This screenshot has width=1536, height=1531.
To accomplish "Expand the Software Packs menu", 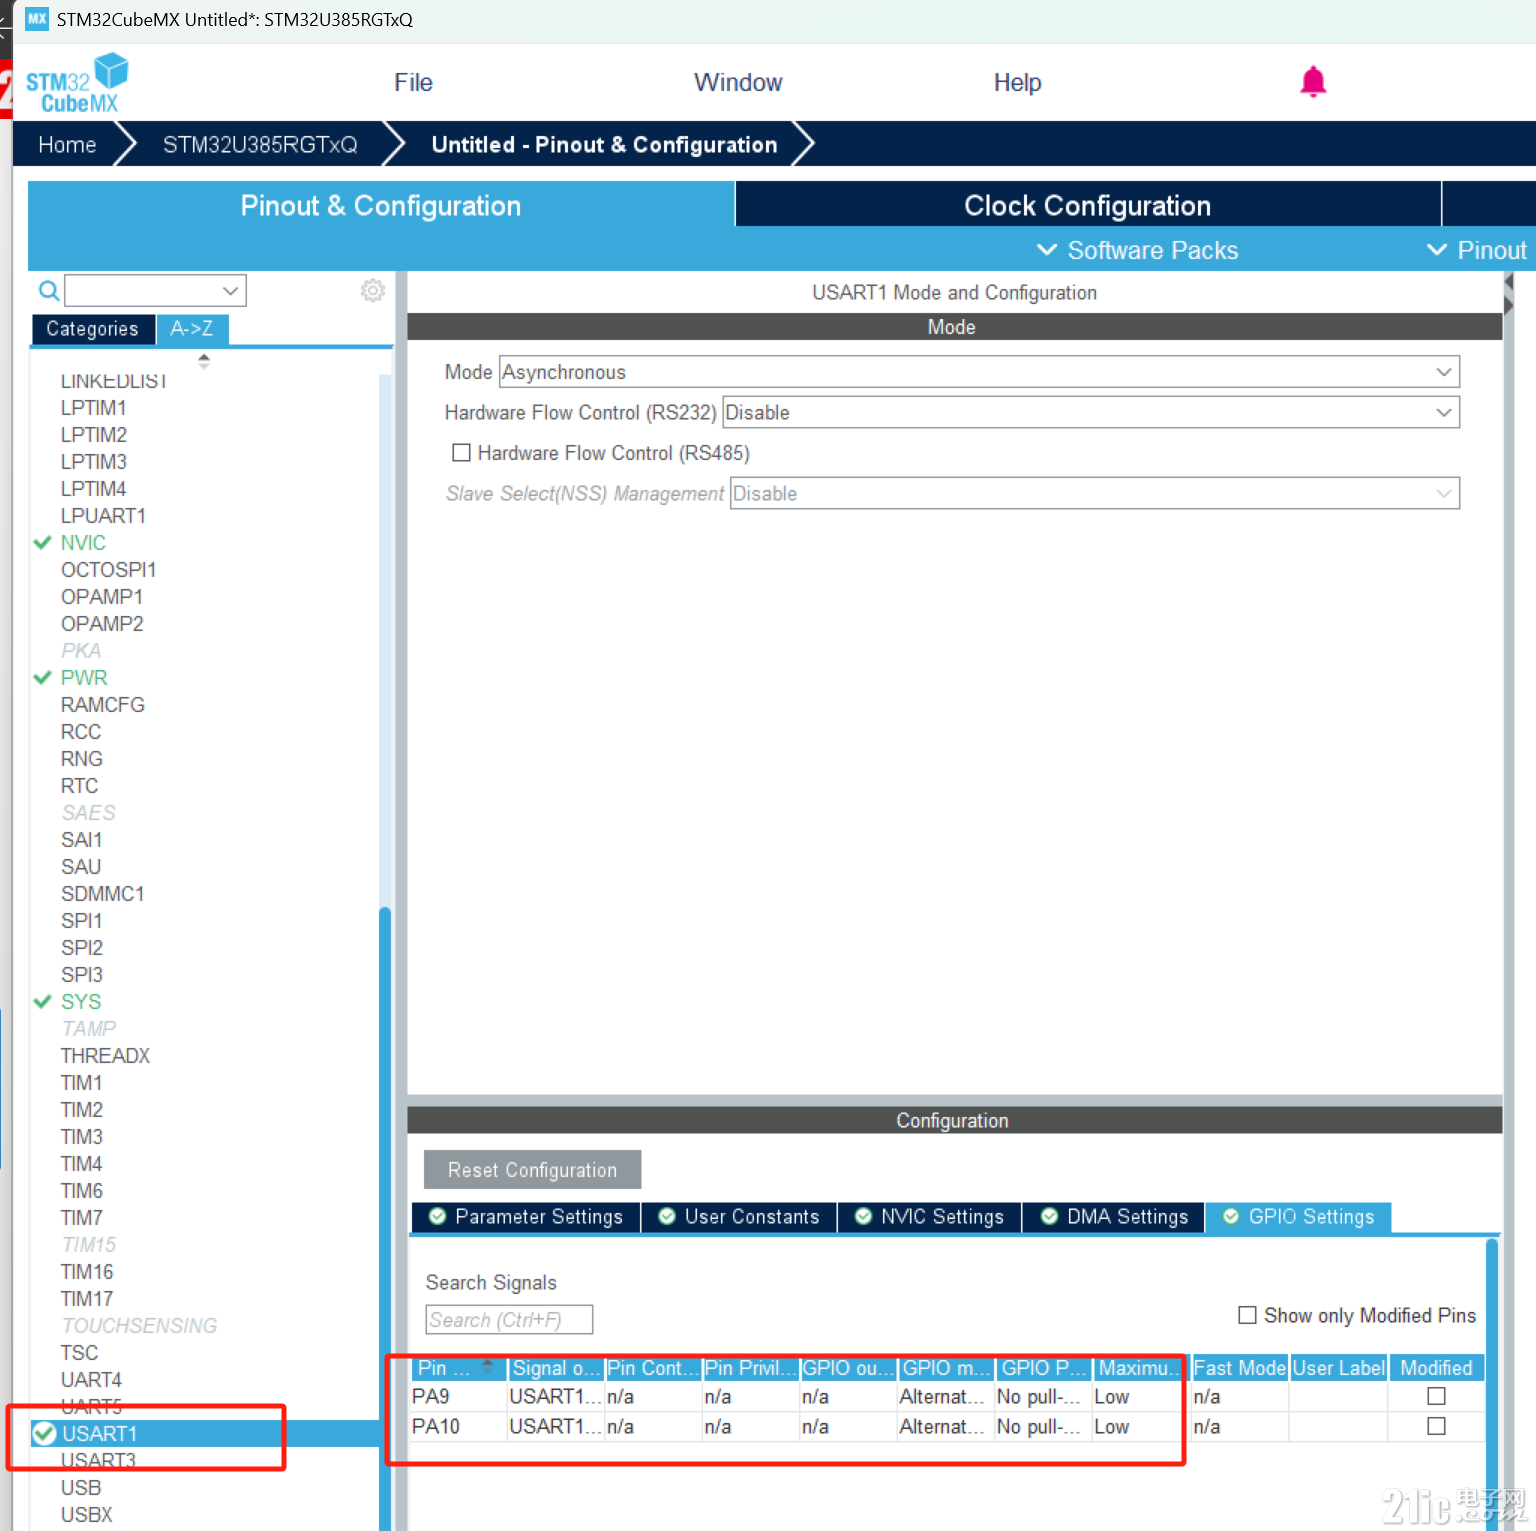I will [1138, 250].
